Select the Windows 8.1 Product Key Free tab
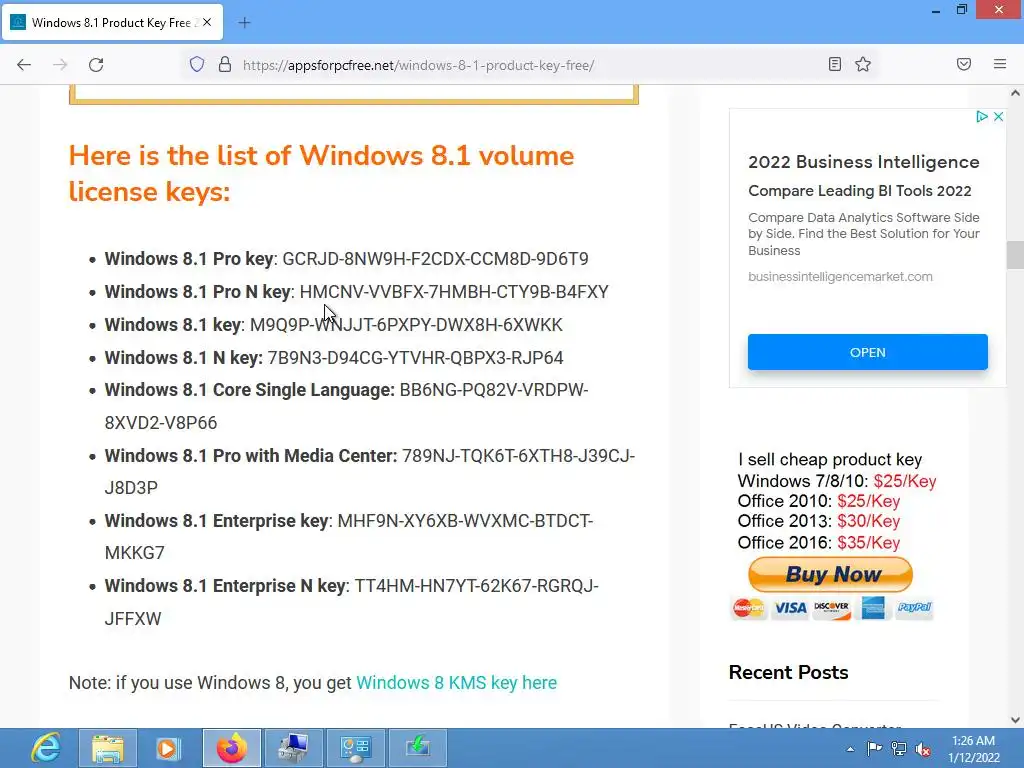 (x=112, y=23)
